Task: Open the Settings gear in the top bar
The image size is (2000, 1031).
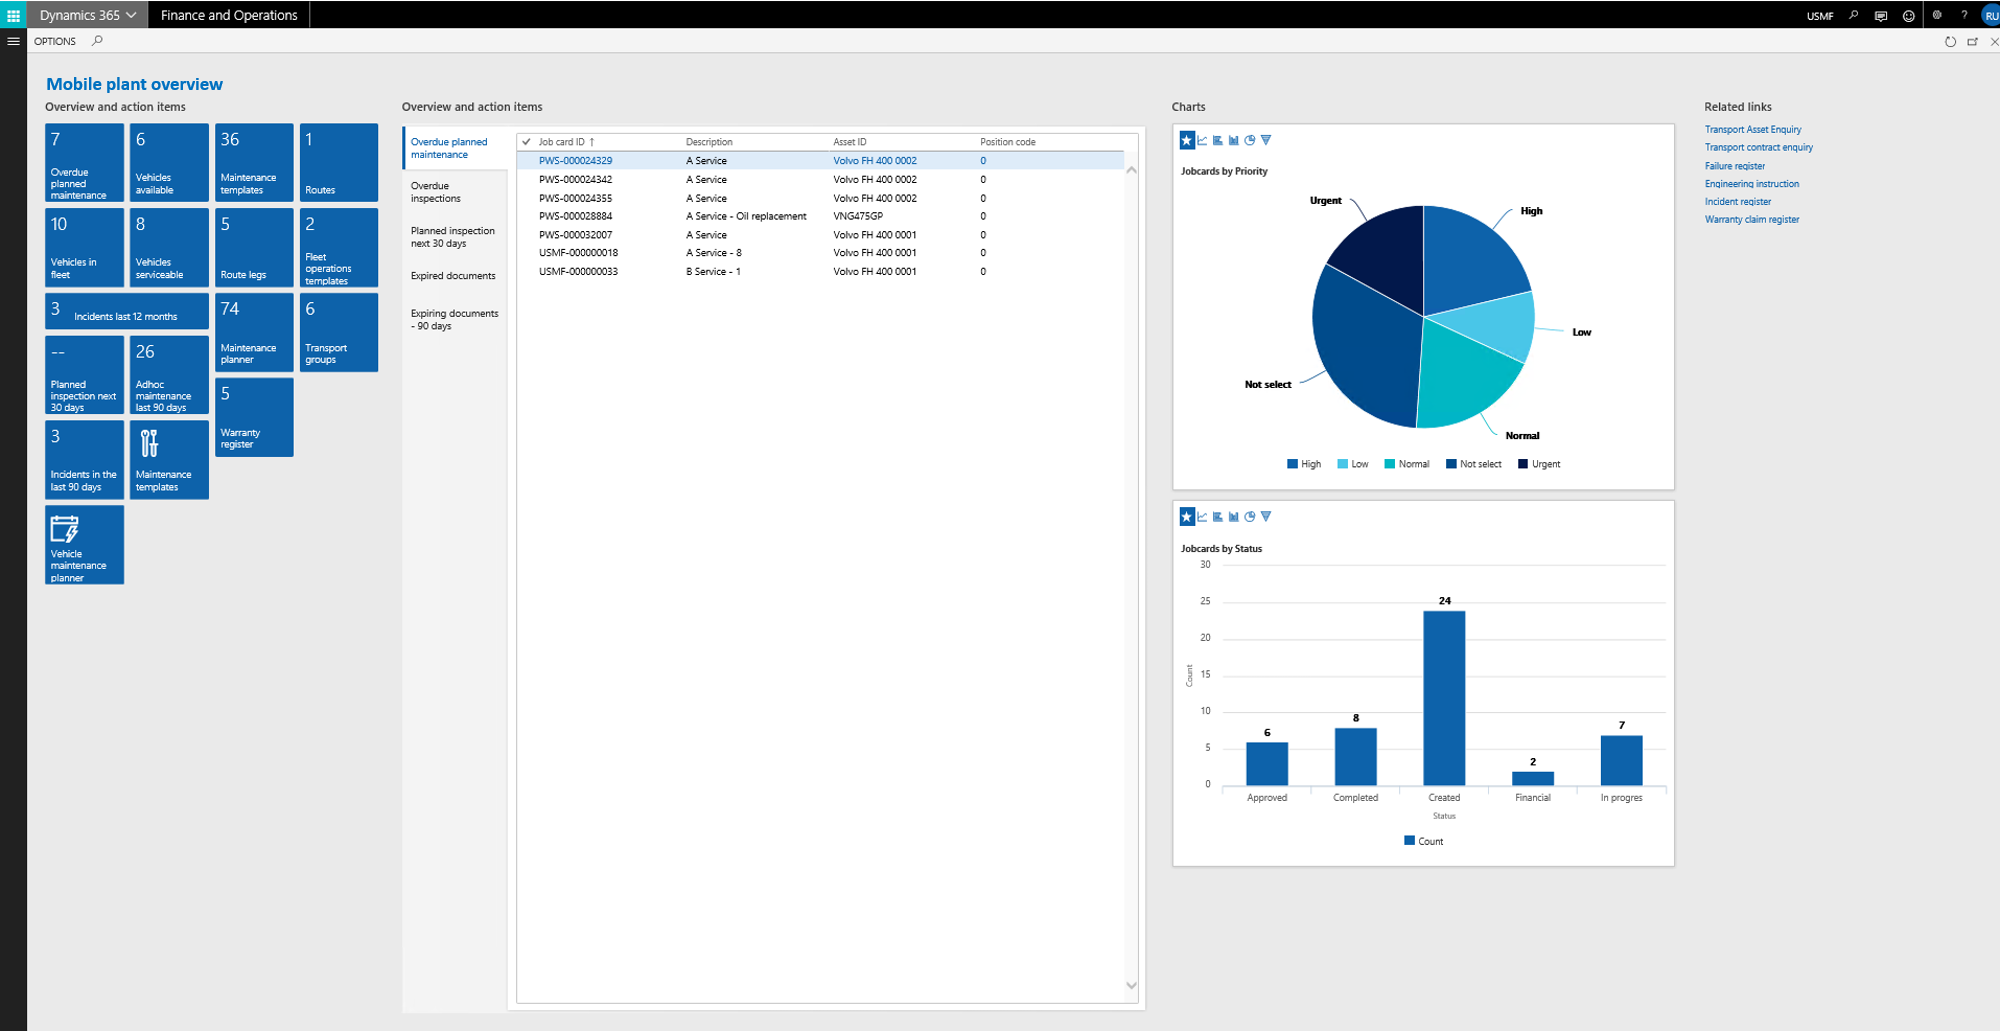Action: [x=1937, y=15]
